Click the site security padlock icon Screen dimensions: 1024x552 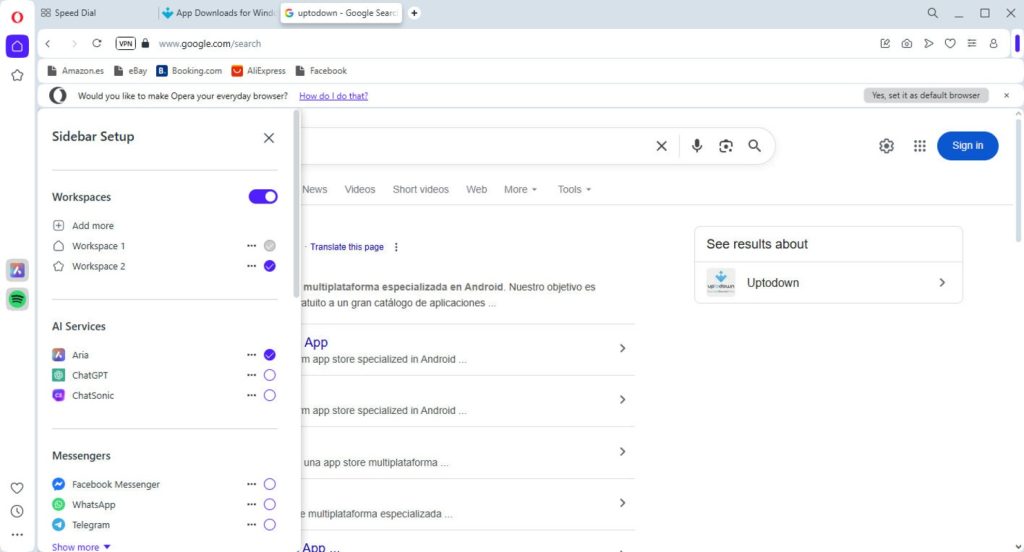[x=145, y=44]
